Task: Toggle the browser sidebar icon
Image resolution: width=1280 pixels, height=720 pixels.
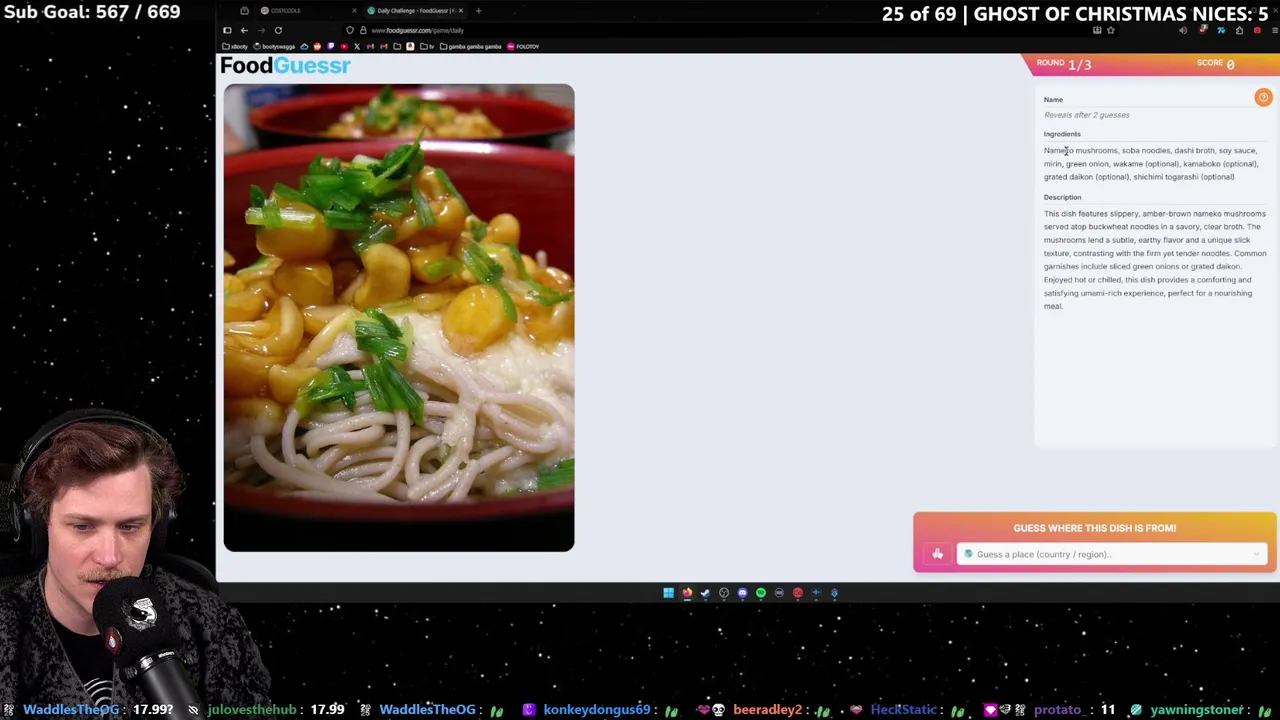Action: pyautogui.click(x=227, y=30)
